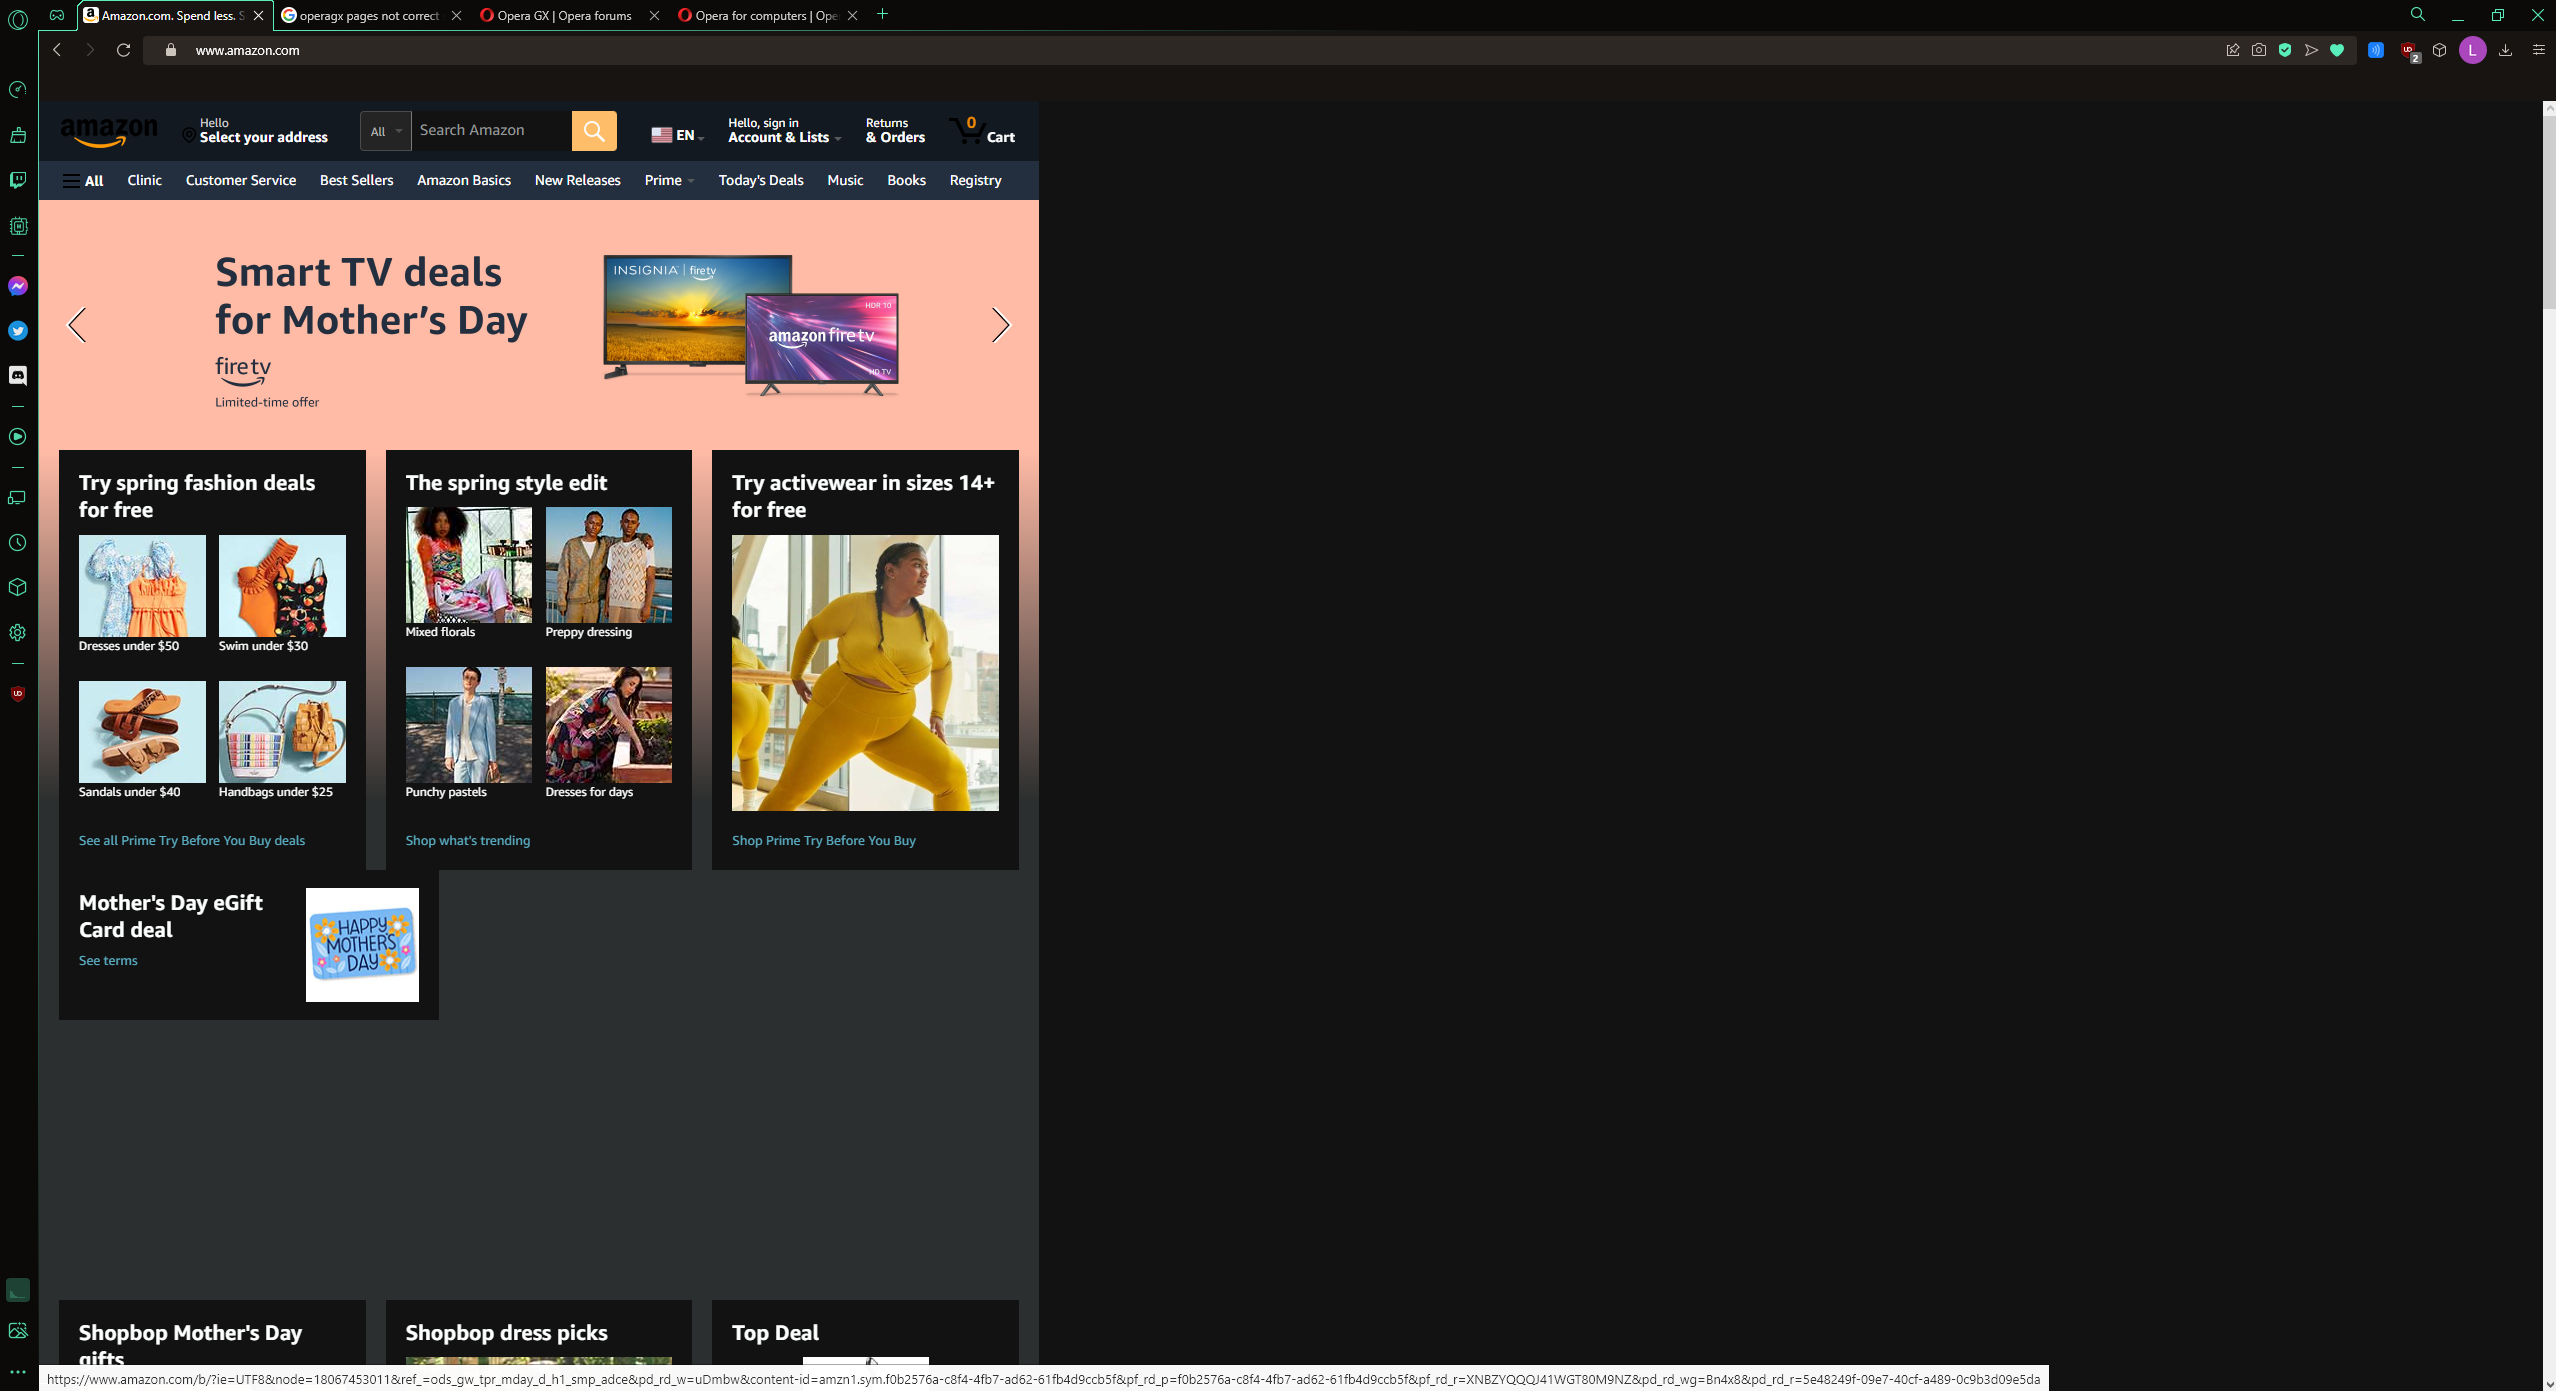The width and height of the screenshot is (2556, 1391).
Task: Open uBlock Origin toolbar extension with badge
Action: click(x=2409, y=51)
